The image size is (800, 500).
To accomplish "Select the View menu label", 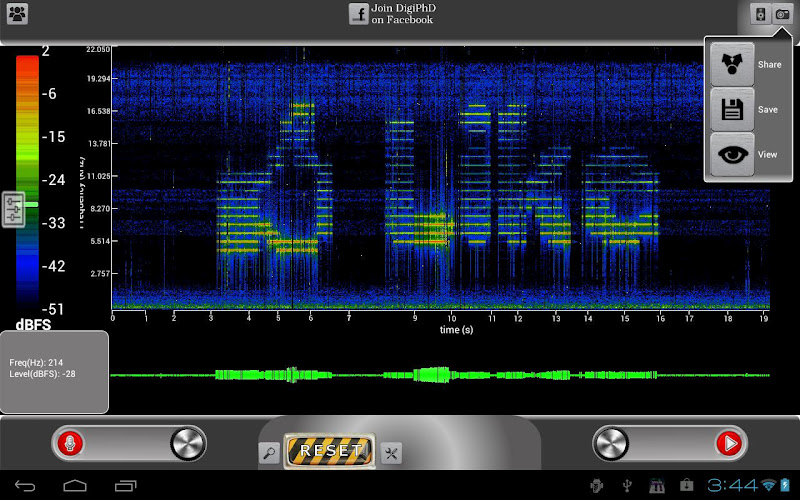I will 767,155.
